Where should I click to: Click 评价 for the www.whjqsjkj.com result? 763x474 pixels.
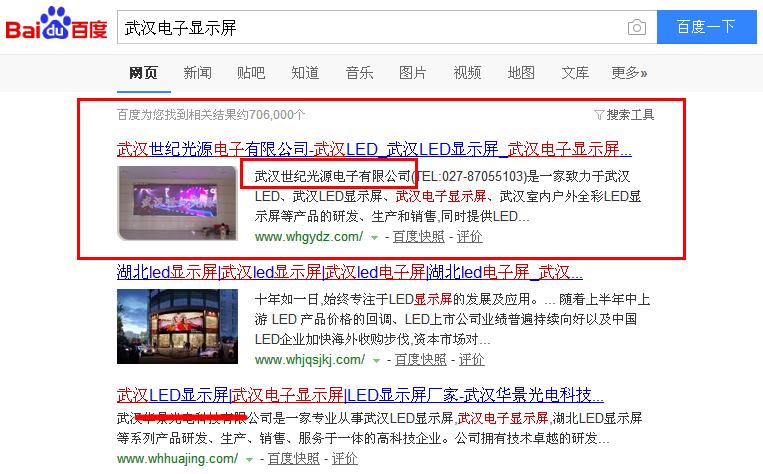[x=470, y=359]
